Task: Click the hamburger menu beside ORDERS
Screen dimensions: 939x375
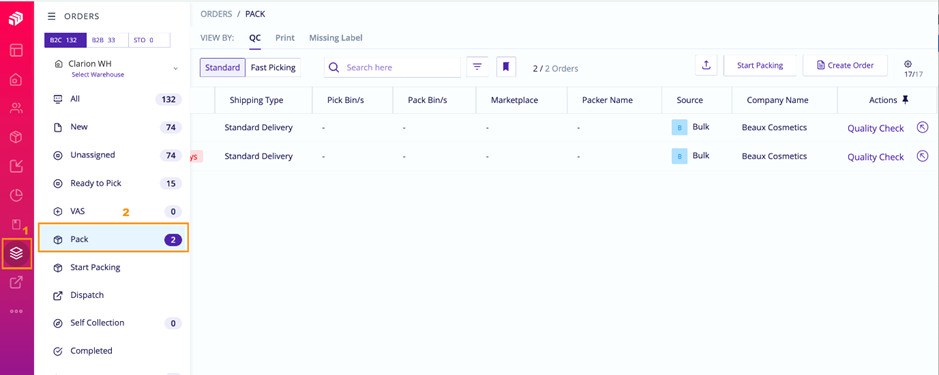Action: pyautogui.click(x=52, y=16)
